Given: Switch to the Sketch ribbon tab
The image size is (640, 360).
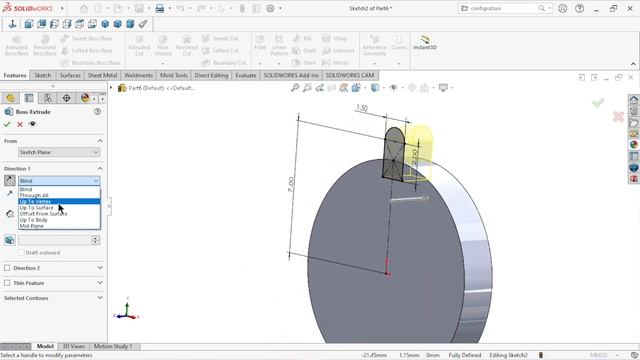Looking at the screenshot, I should pyautogui.click(x=42, y=76).
